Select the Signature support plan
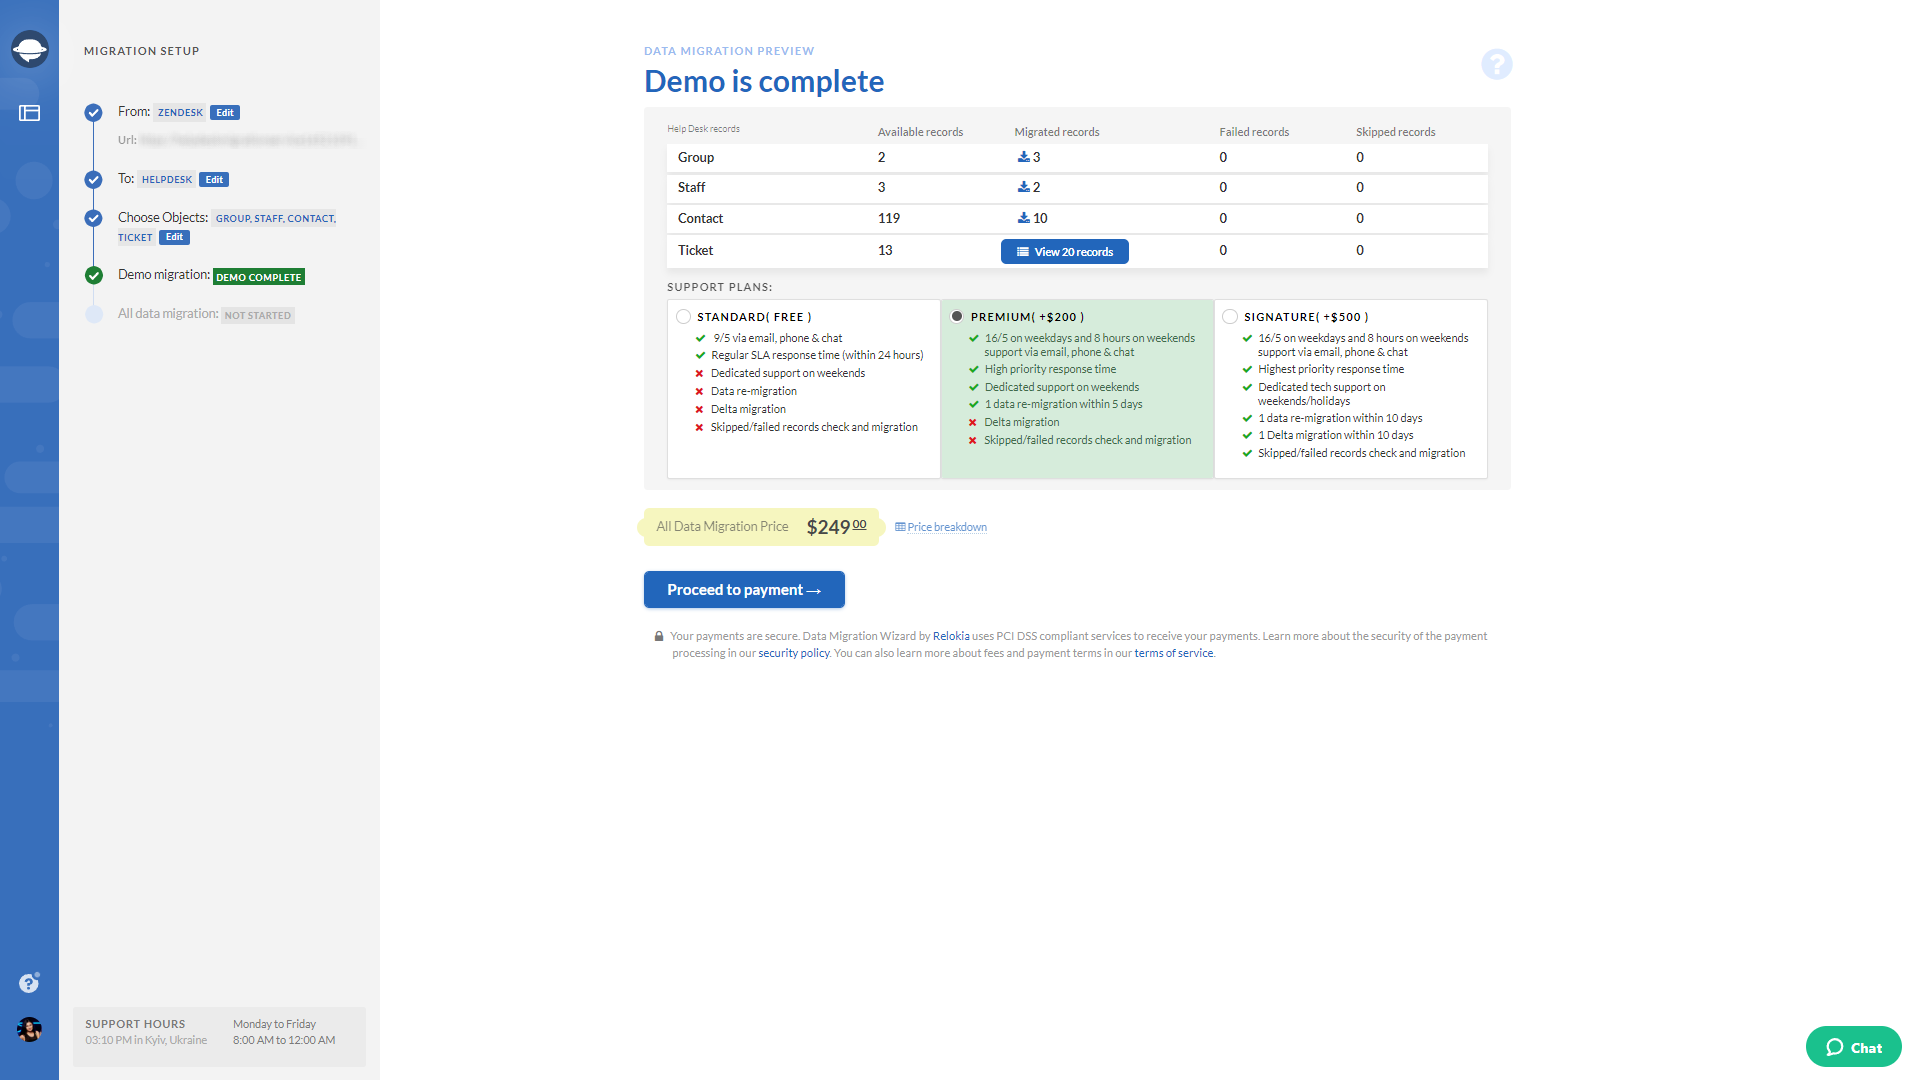The image size is (1920, 1080). 1229,316
